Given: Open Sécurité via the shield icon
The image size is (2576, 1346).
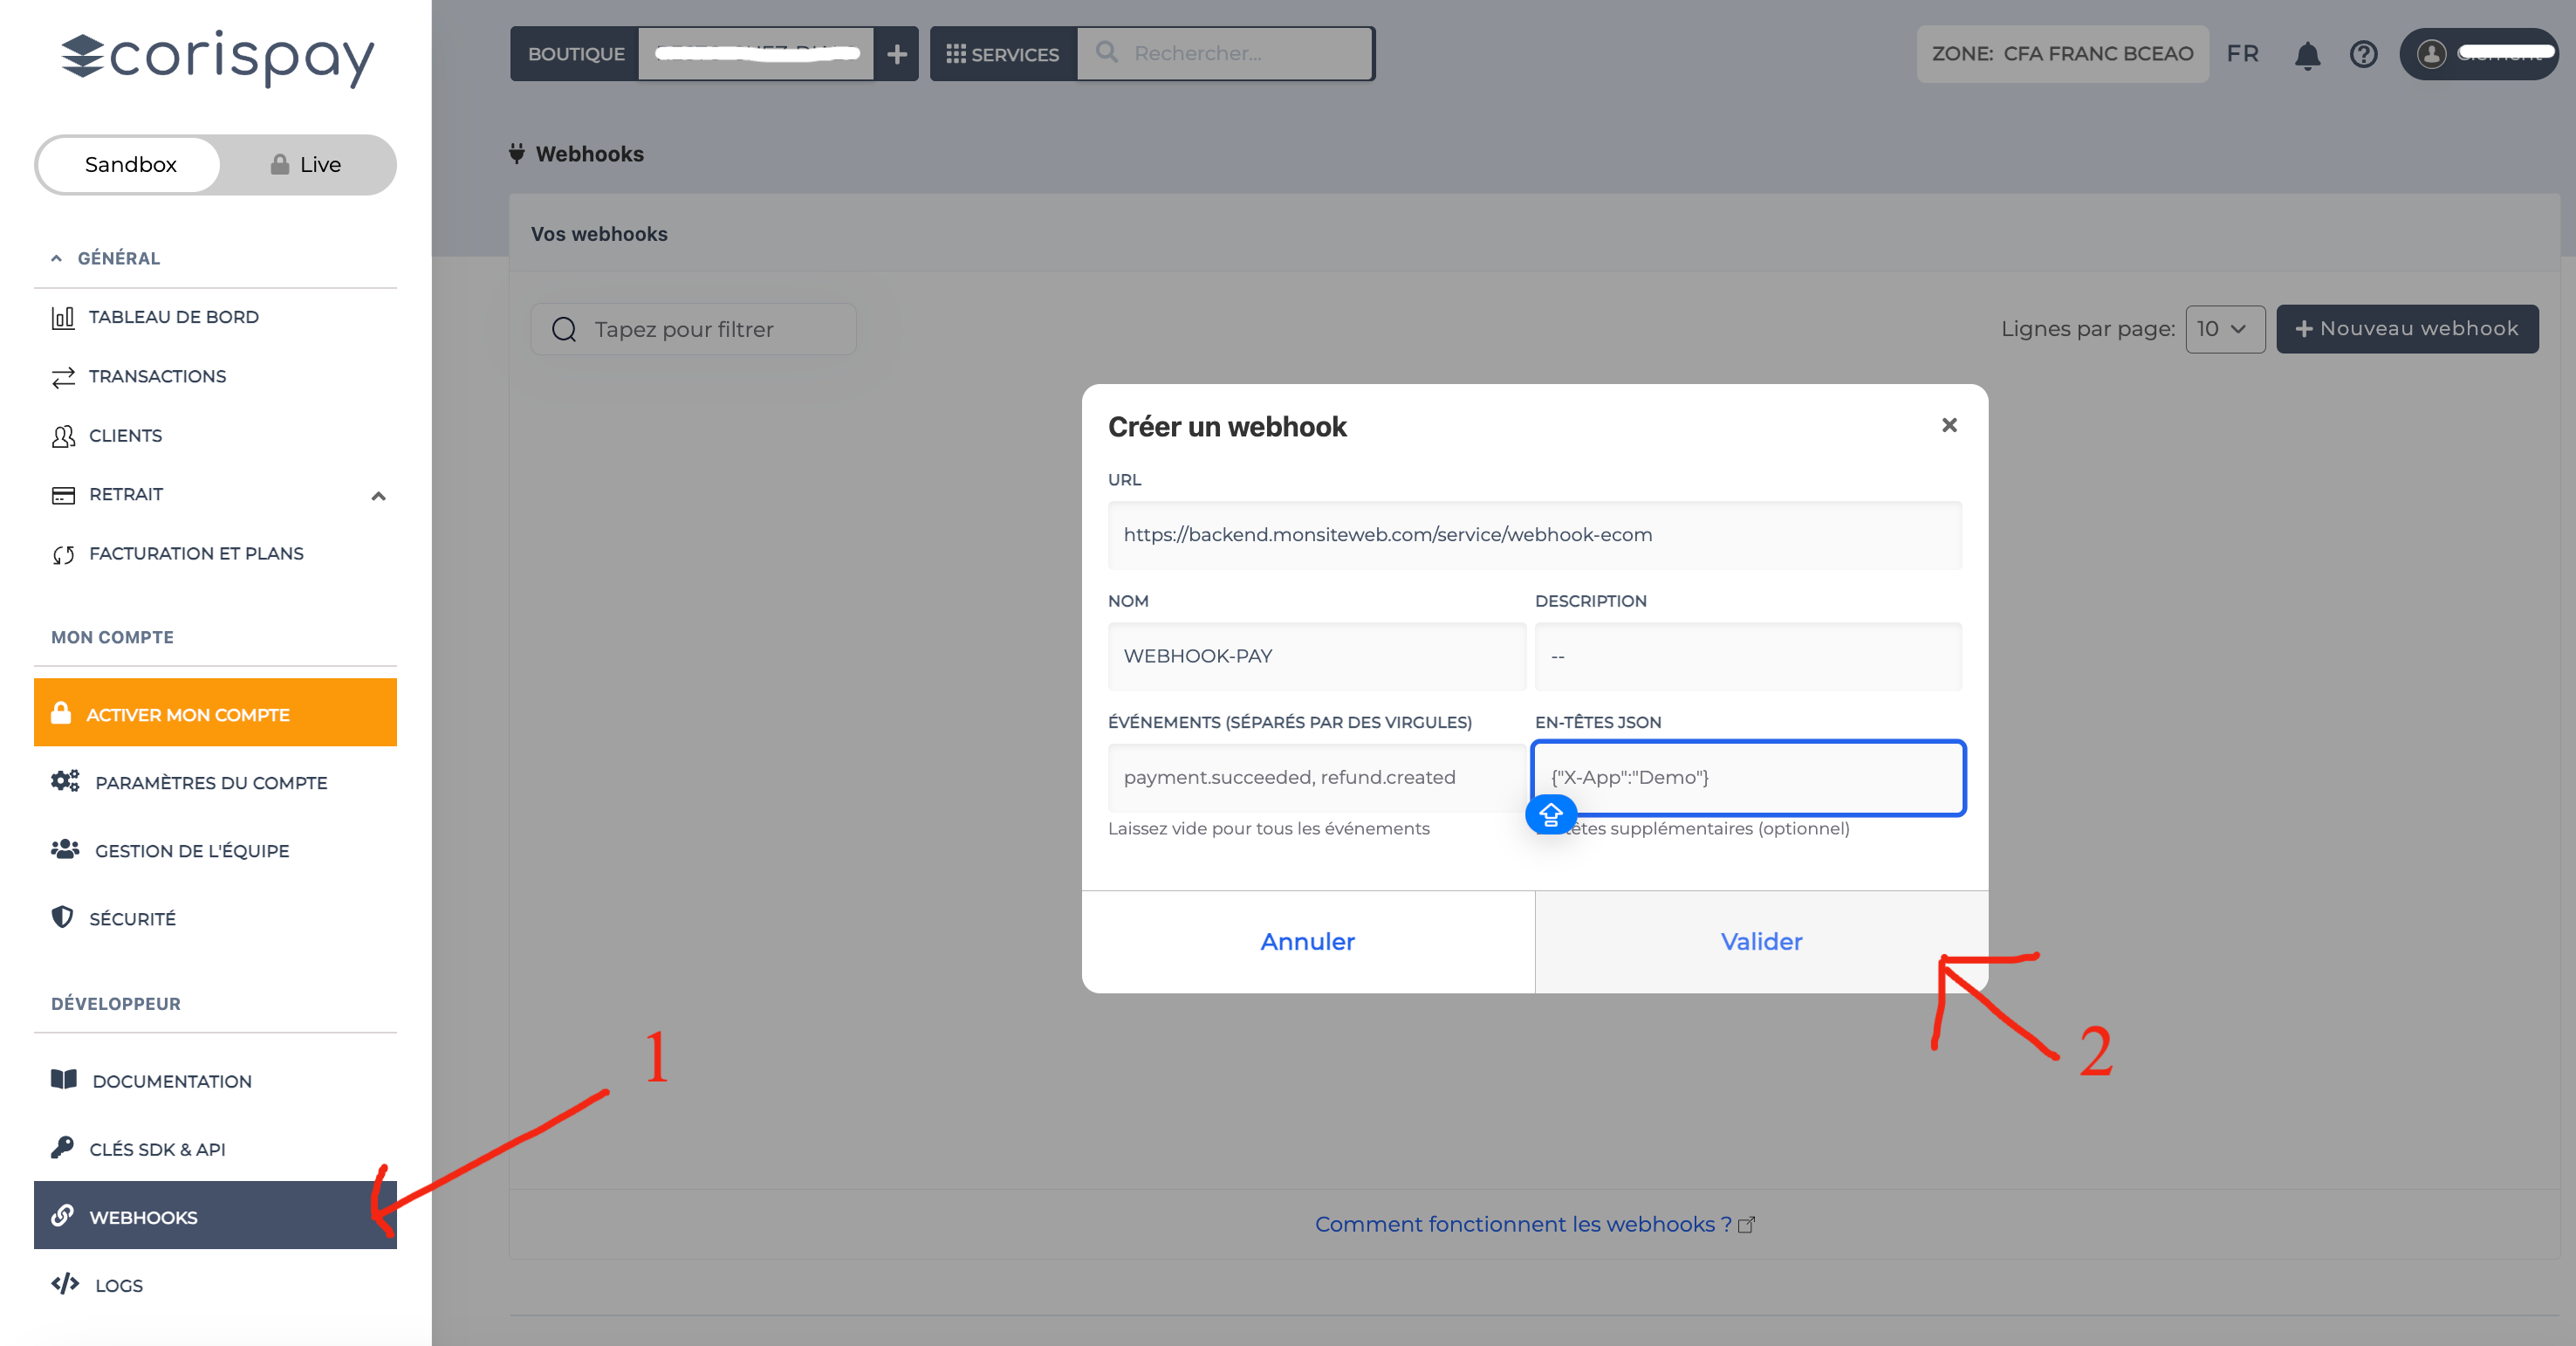Looking at the screenshot, I should click(x=63, y=918).
